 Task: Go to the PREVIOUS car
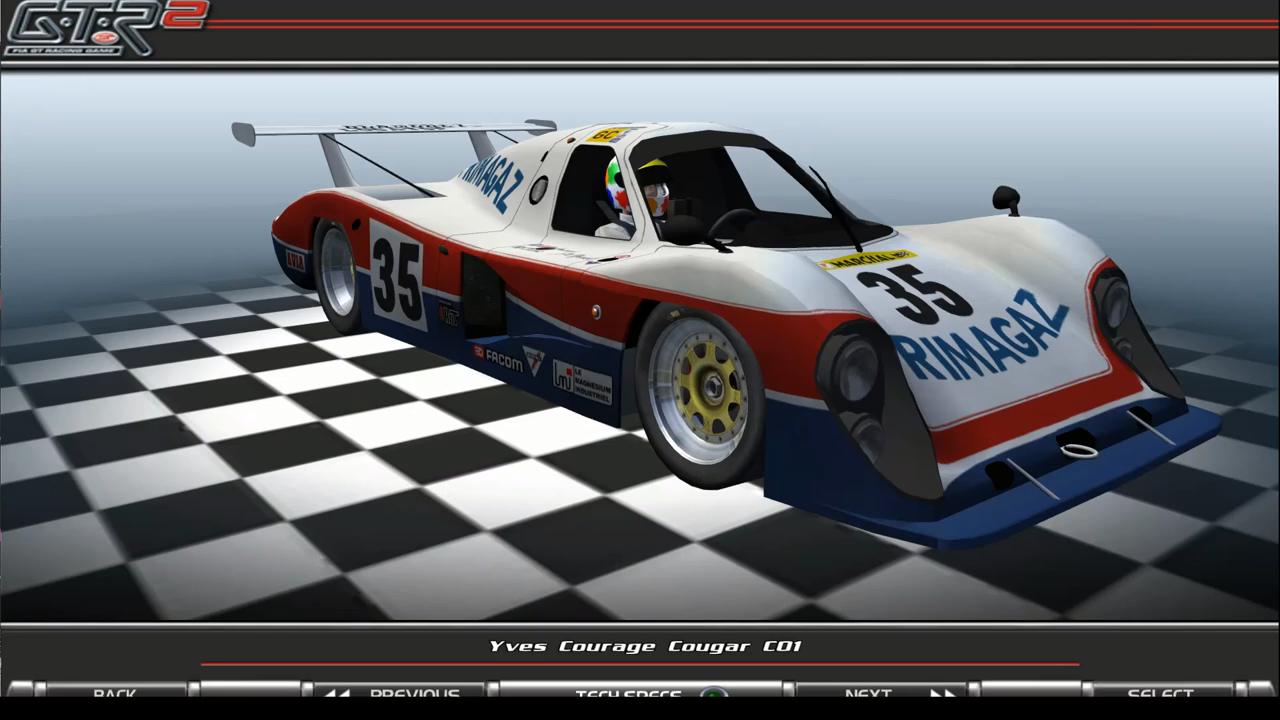(x=414, y=692)
